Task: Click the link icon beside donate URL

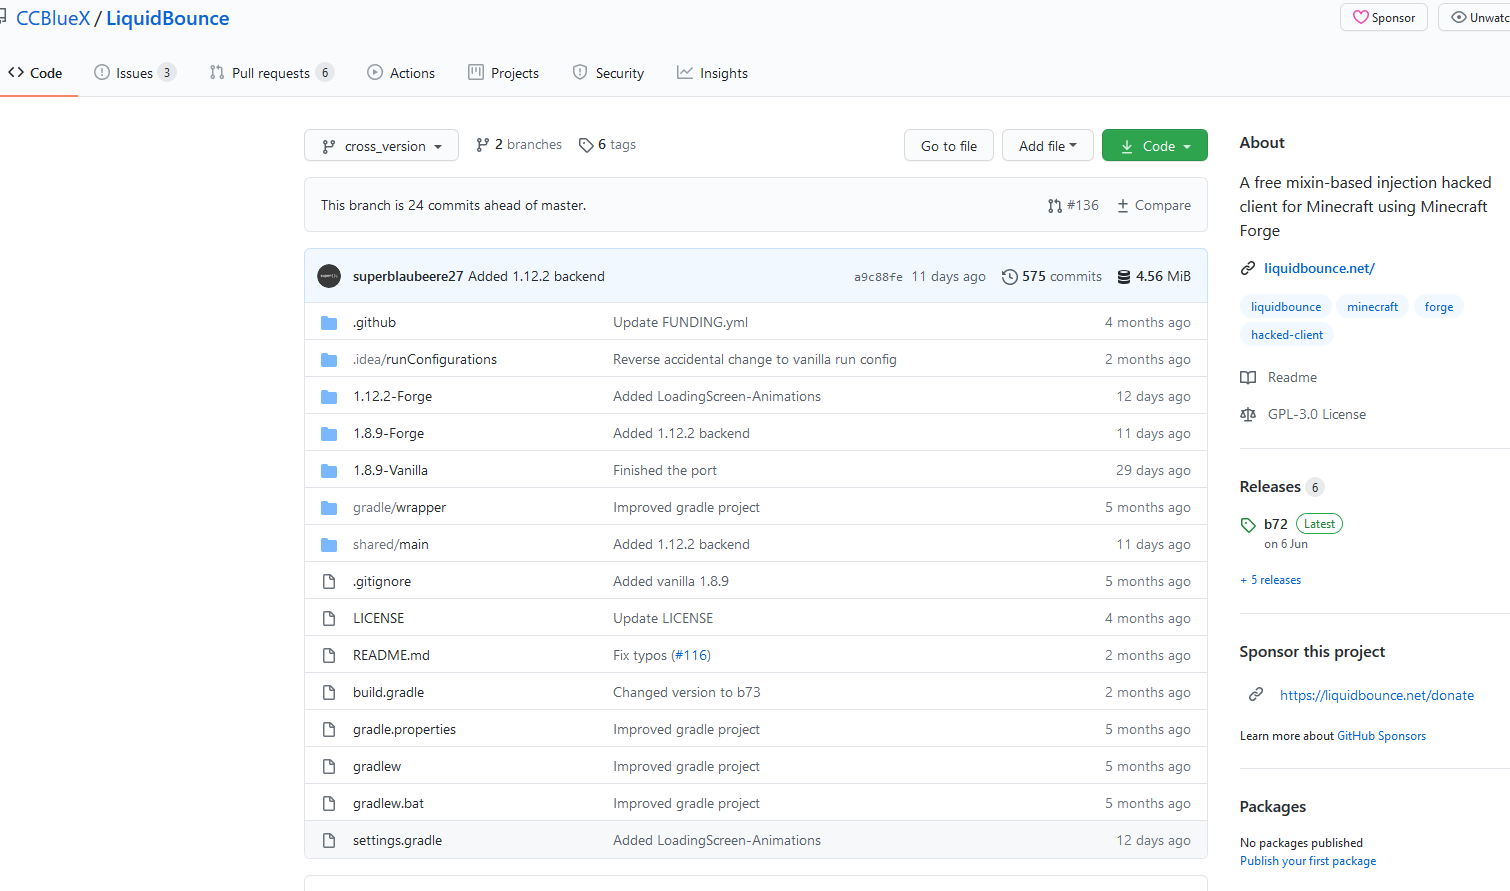Action: click(x=1256, y=694)
